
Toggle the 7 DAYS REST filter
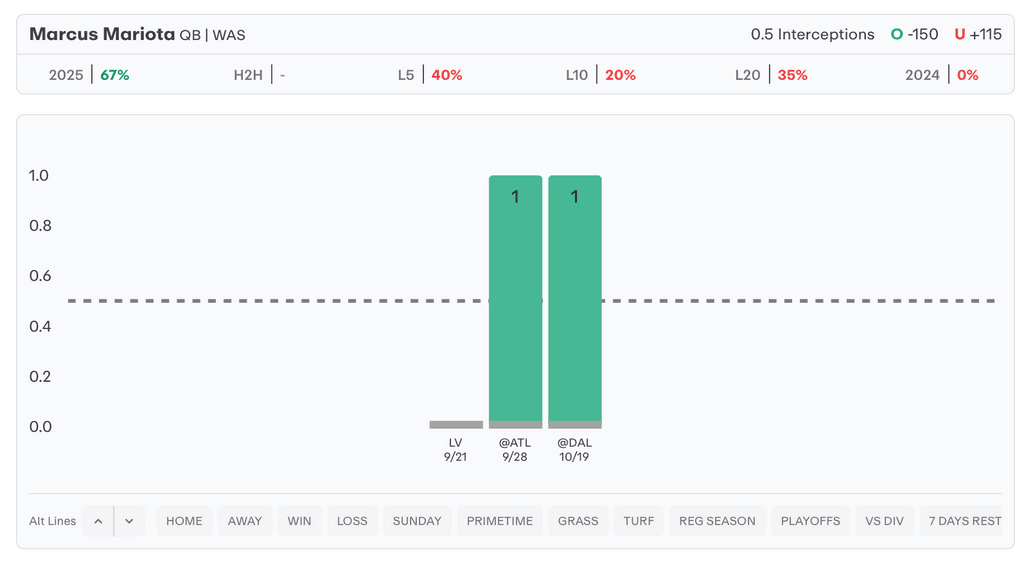(x=964, y=521)
